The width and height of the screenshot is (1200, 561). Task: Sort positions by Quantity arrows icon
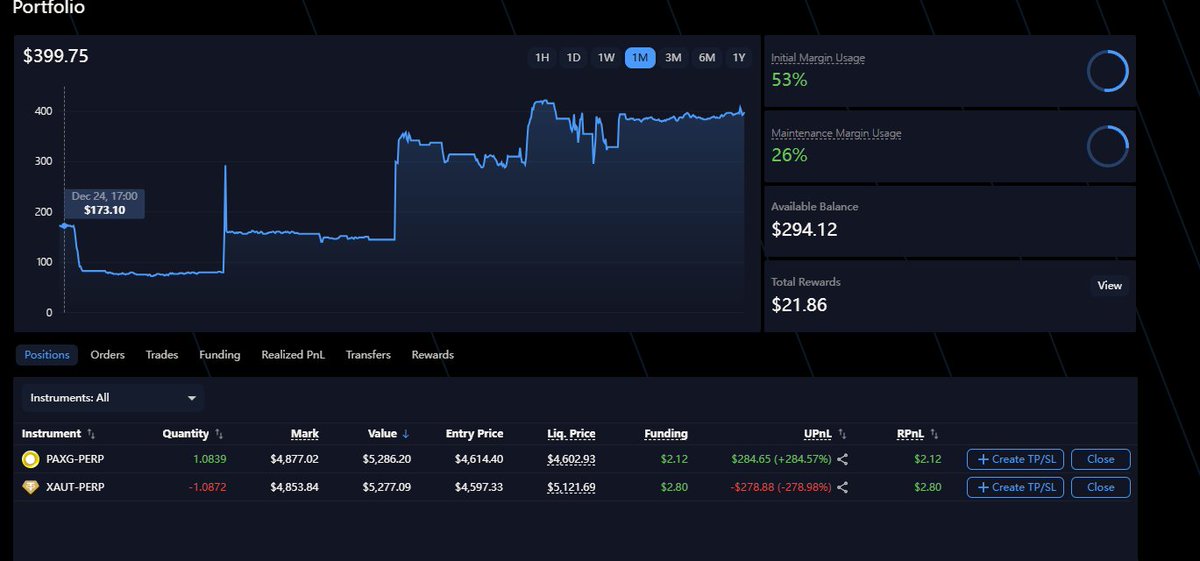(219, 434)
